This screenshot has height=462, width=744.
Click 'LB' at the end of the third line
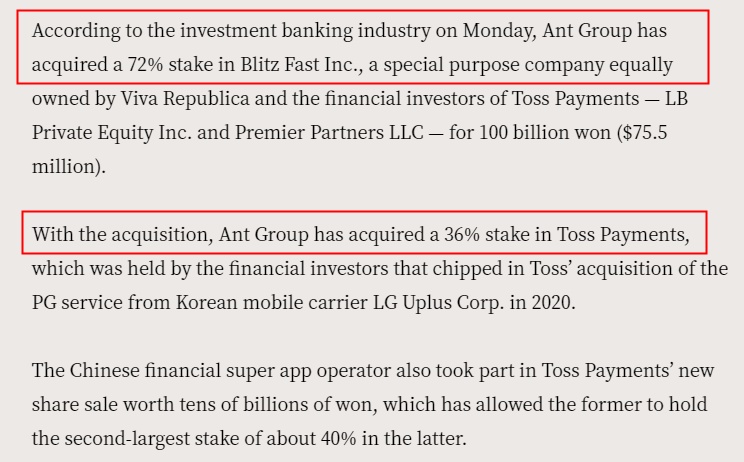[x=676, y=99]
